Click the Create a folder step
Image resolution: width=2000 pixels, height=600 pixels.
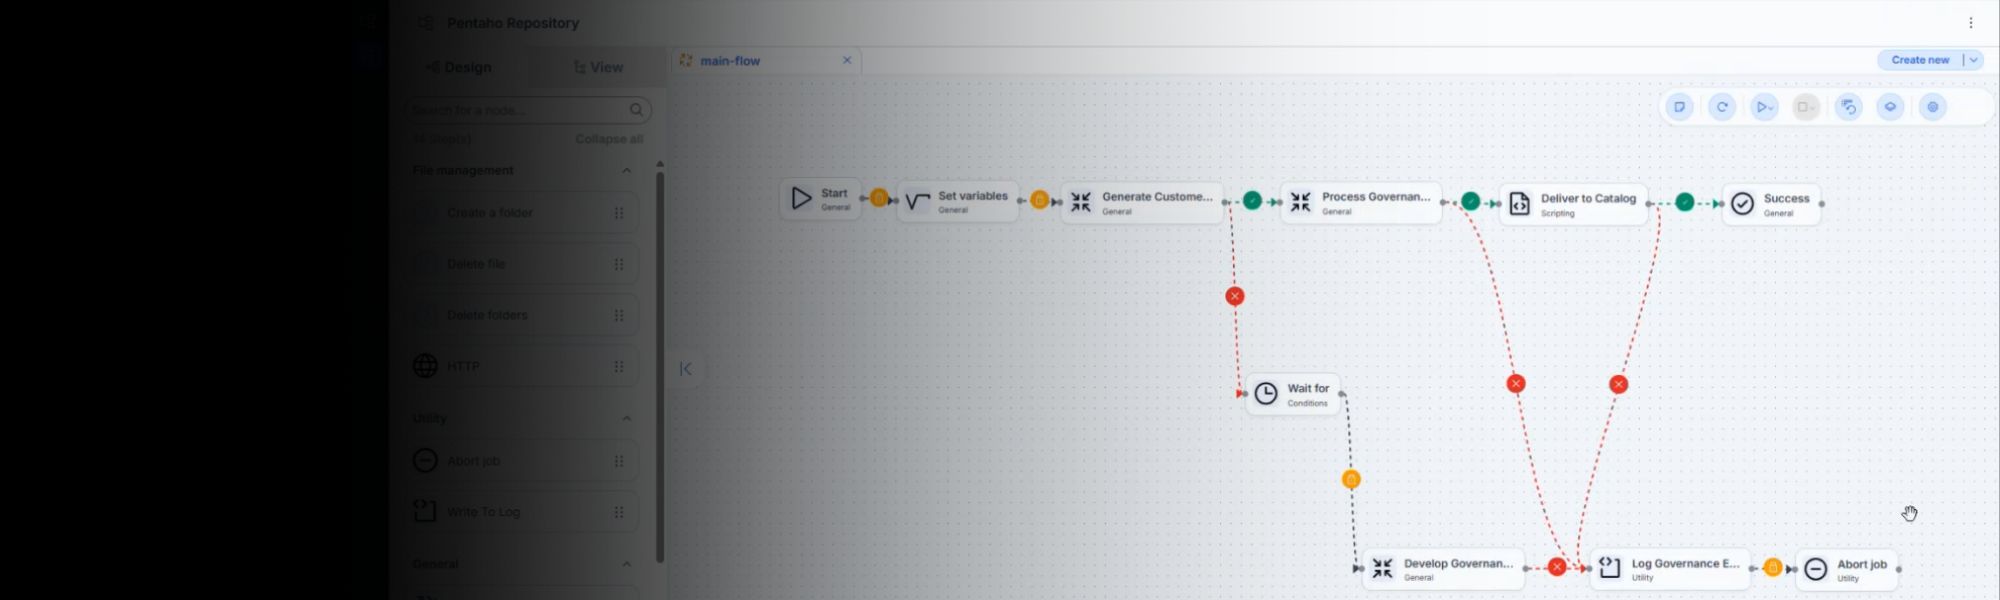click(x=522, y=213)
